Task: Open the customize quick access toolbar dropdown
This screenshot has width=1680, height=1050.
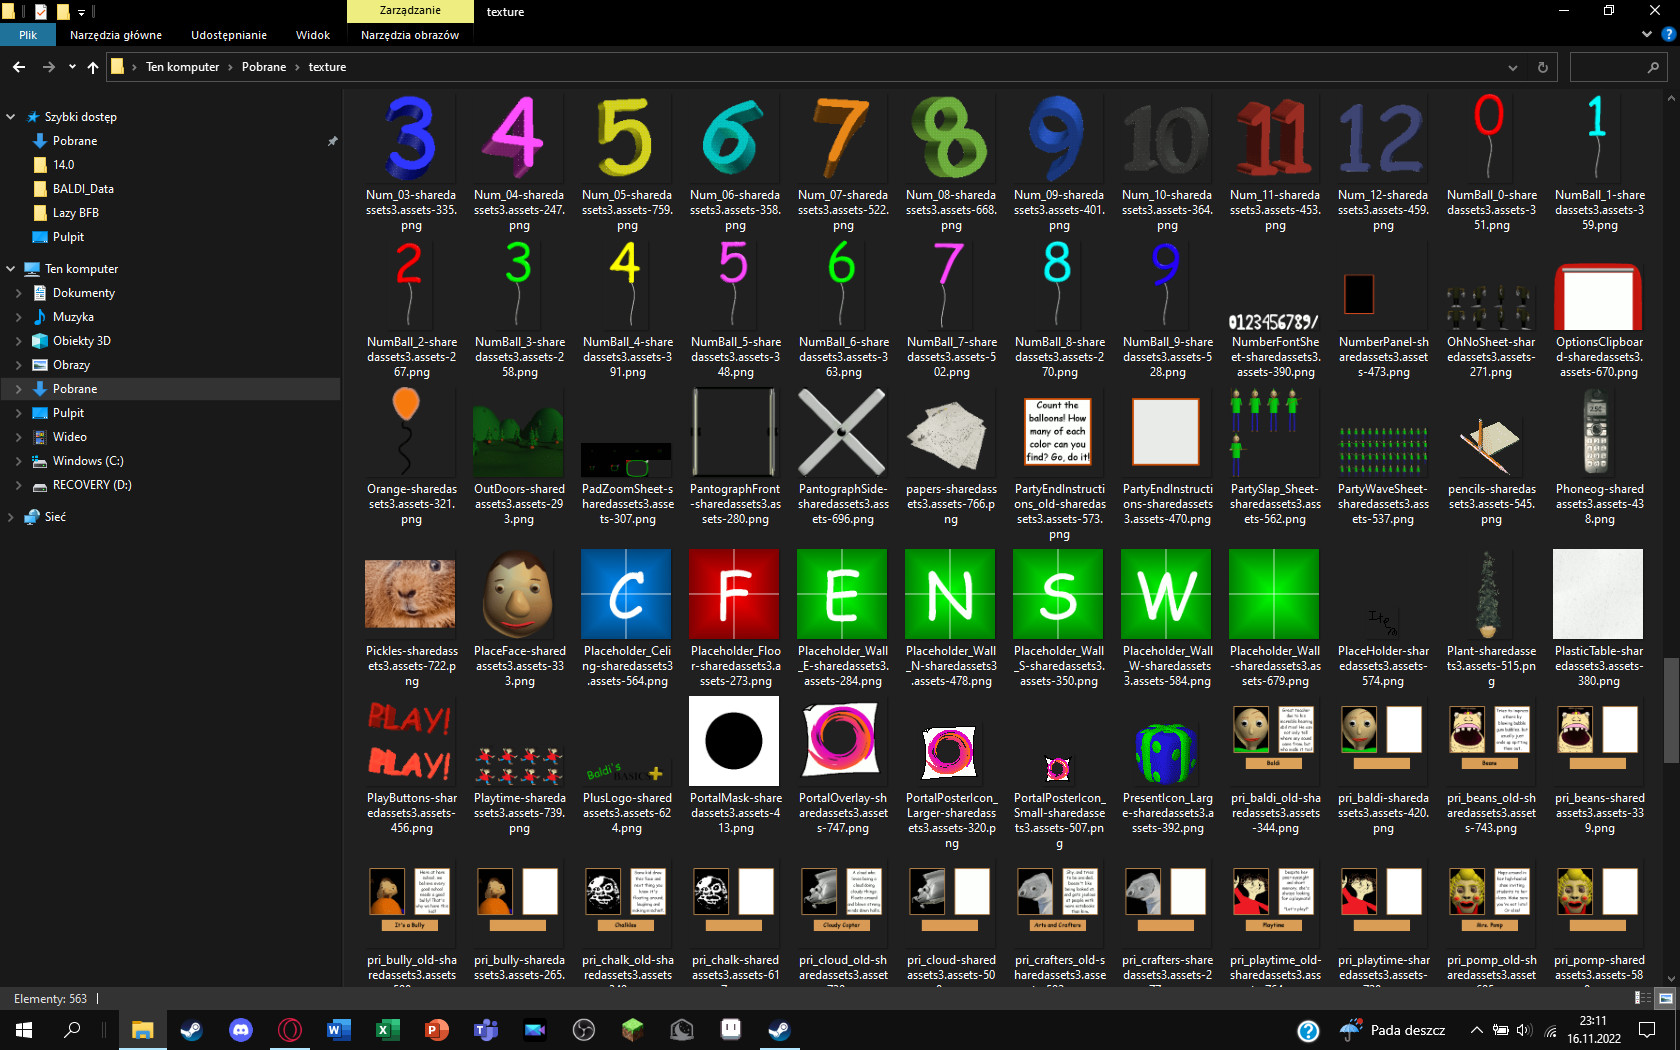Action: pos(82,11)
